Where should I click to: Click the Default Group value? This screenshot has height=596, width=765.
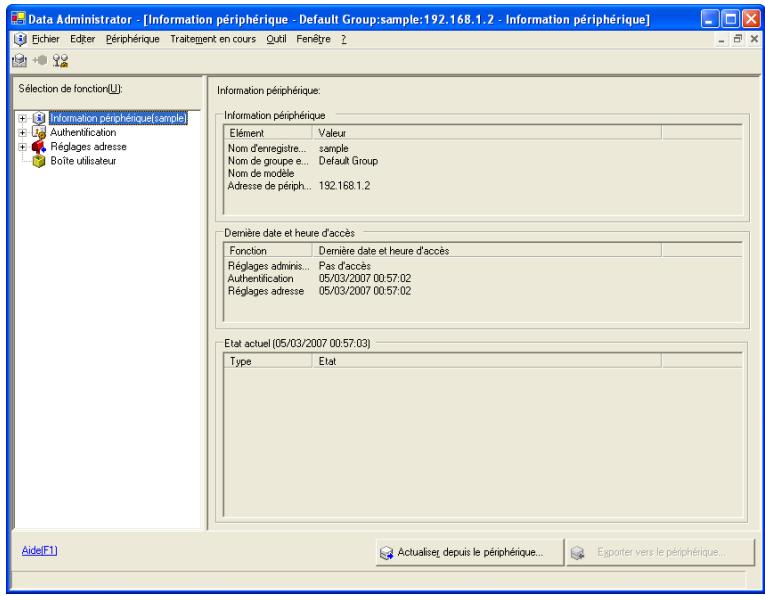(x=348, y=160)
